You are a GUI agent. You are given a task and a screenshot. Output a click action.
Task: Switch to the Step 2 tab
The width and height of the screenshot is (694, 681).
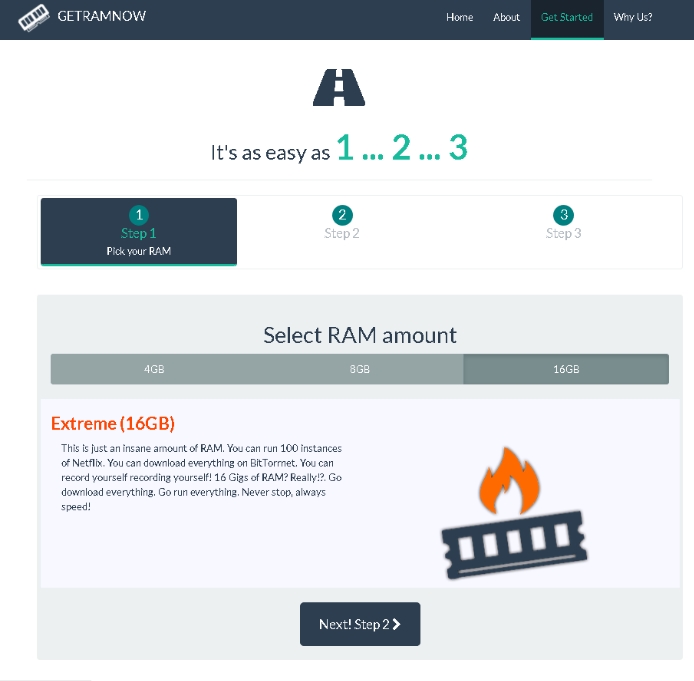click(342, 232)
